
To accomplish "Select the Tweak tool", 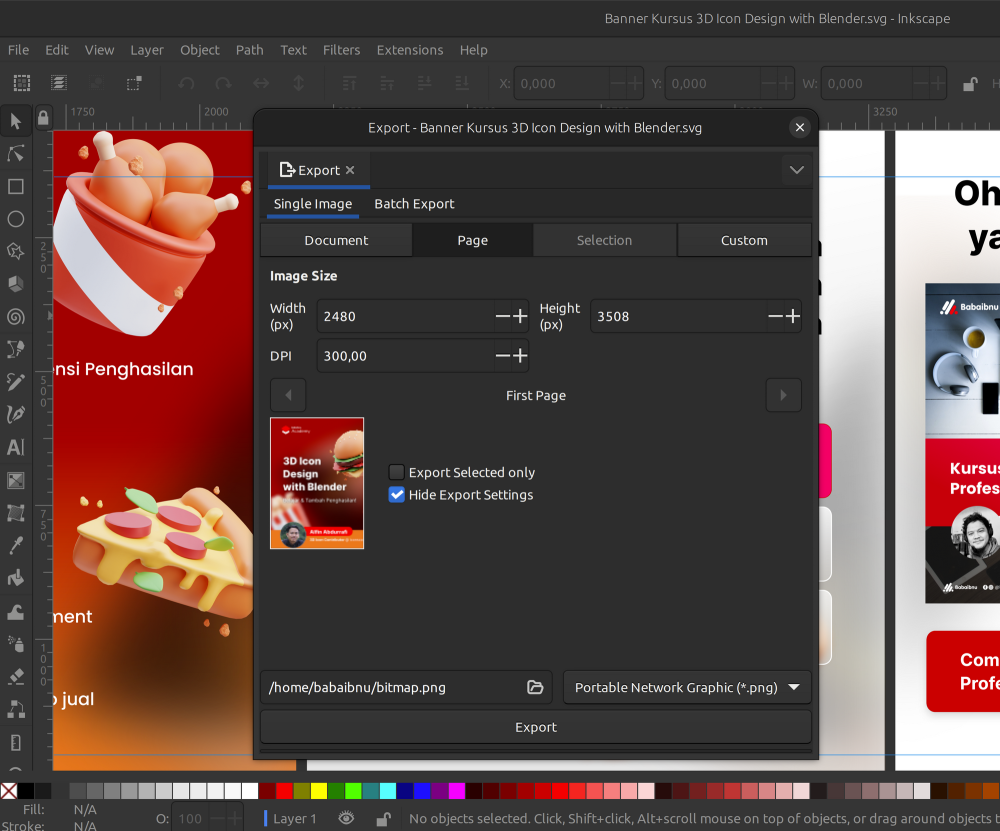I will tap(16, 611).
